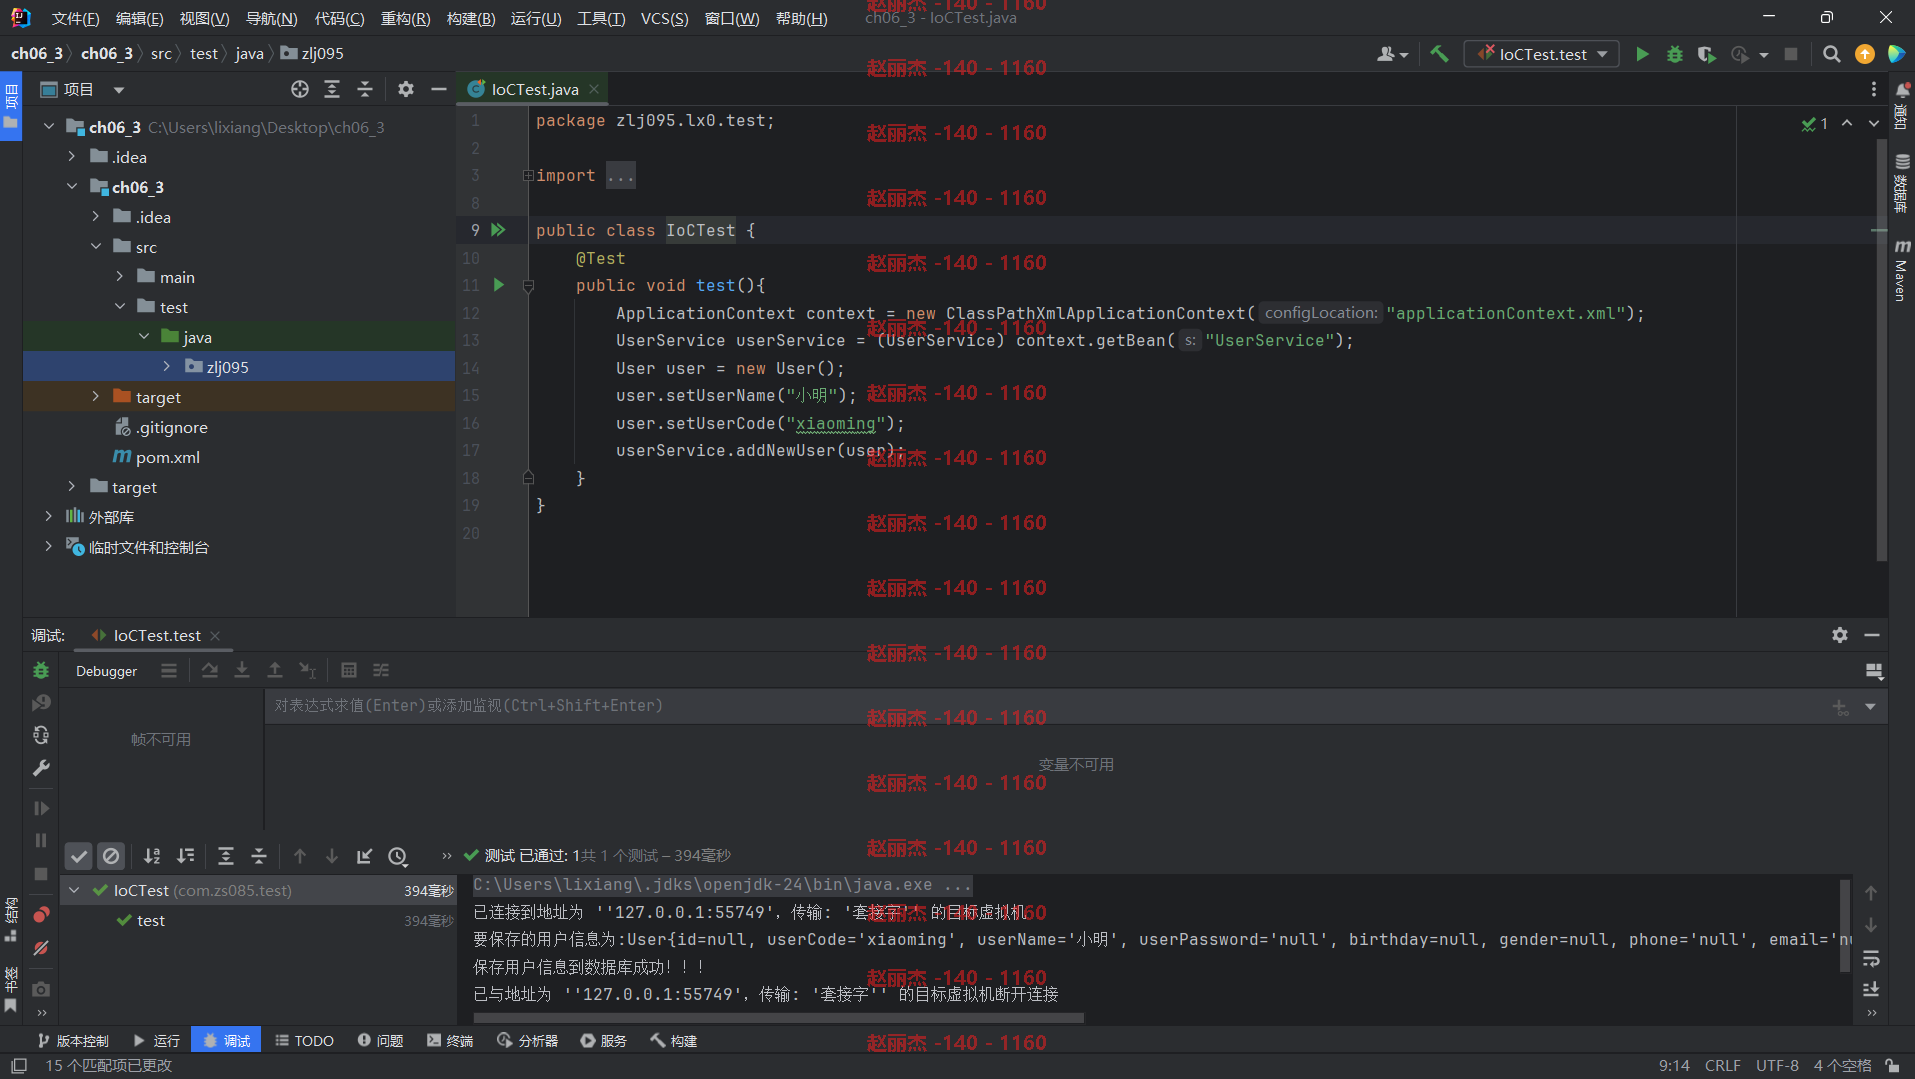Open the VCS(S) menu
Viewport: 1915px width, 1079px height.
click(664, 18)
